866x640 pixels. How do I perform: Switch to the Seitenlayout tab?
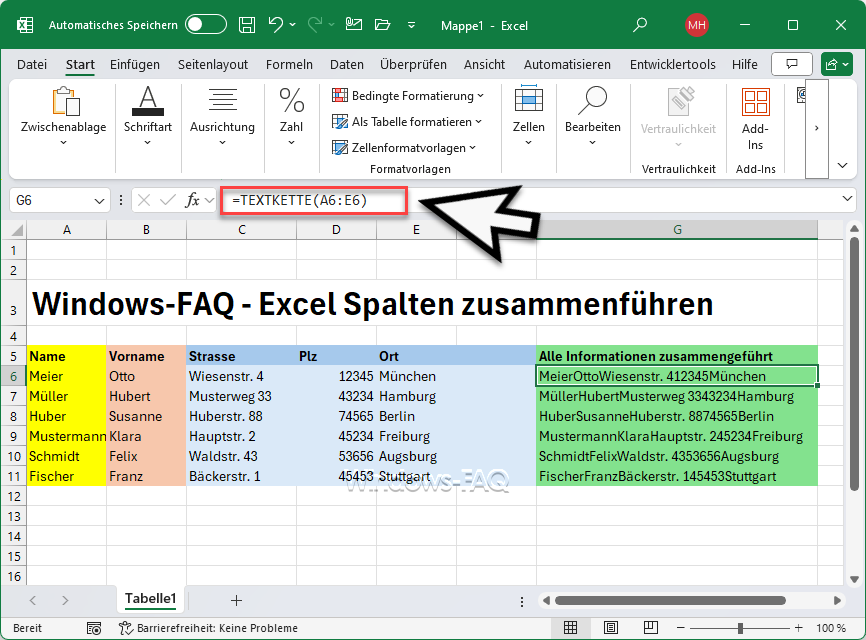213,65
